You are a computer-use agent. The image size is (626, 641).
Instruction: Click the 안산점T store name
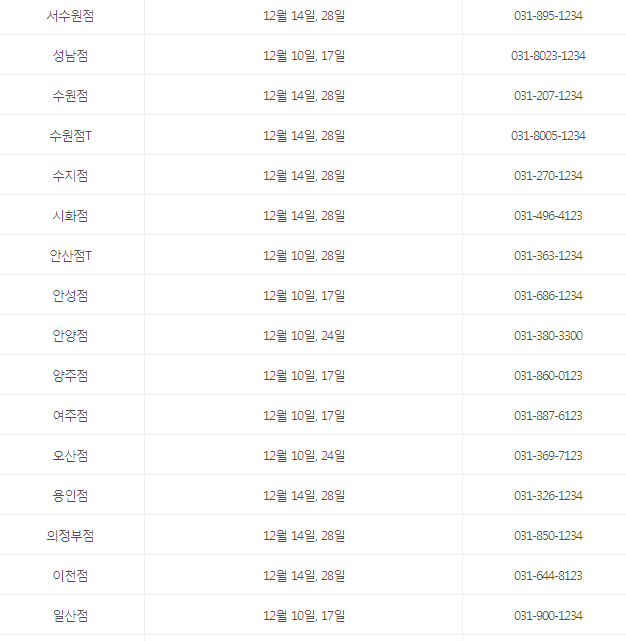click(x=70, y=256)
